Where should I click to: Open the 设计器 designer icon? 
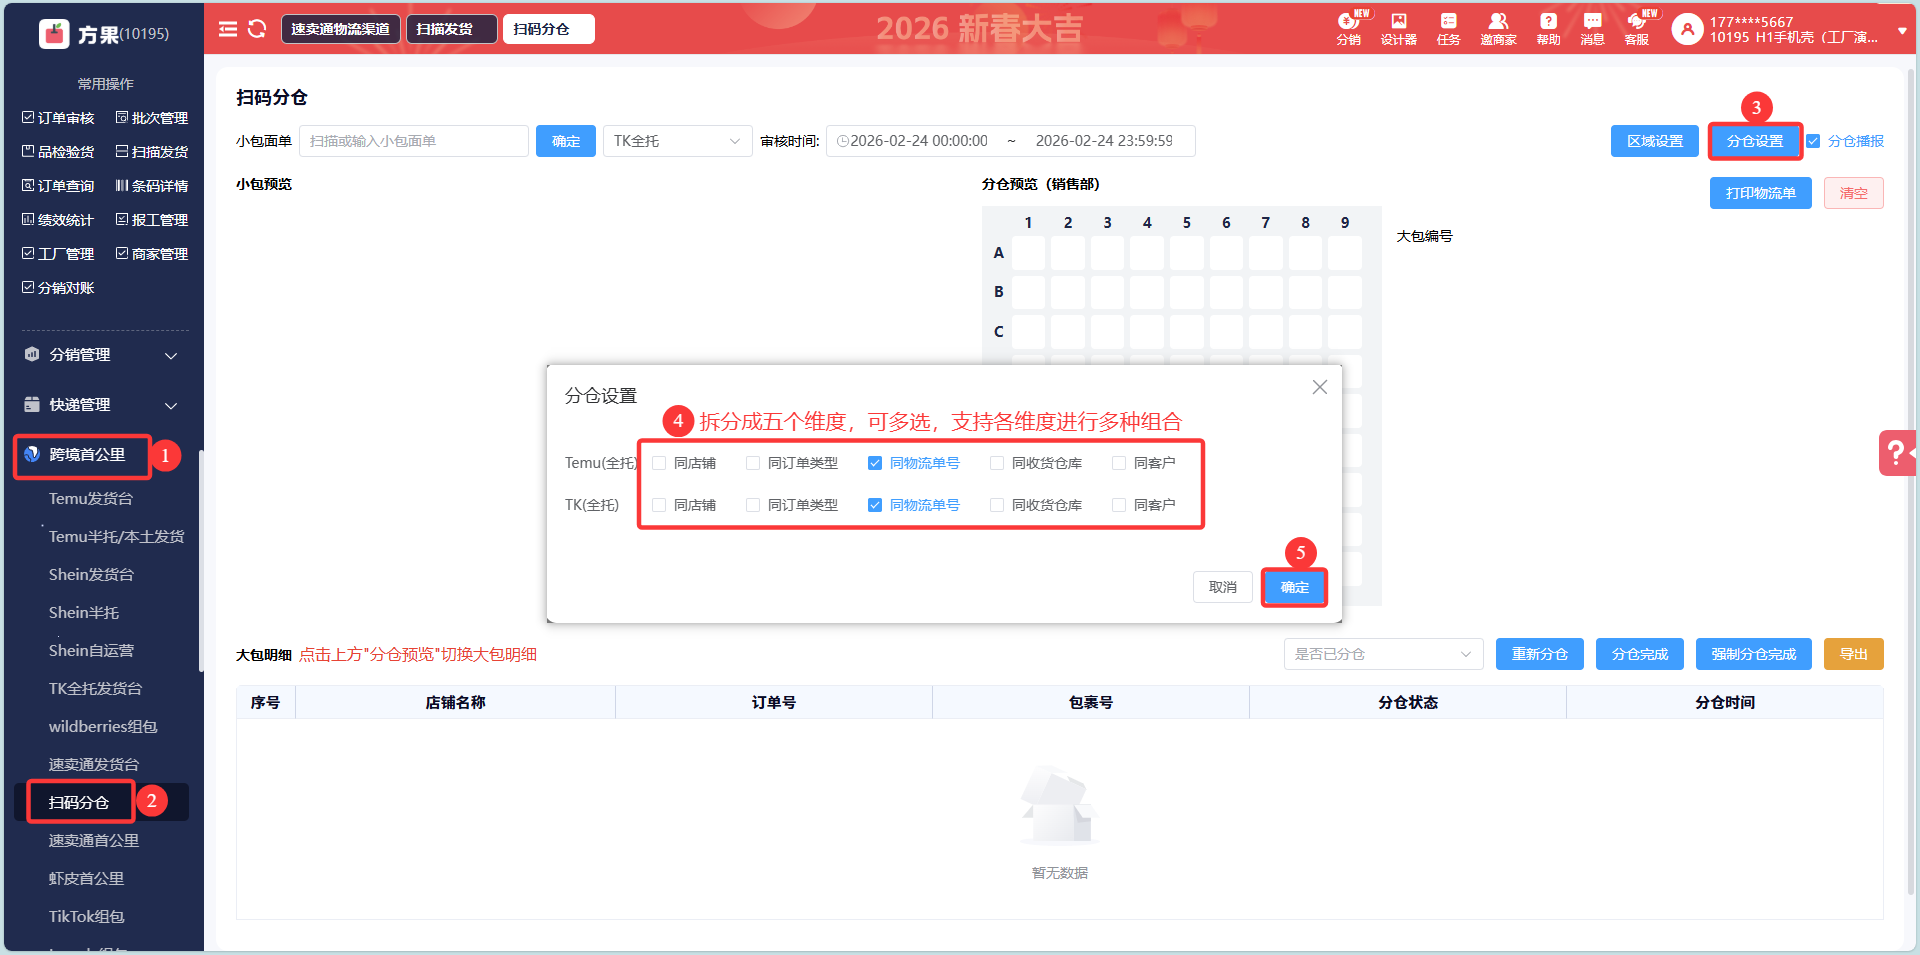point(1398,28)
